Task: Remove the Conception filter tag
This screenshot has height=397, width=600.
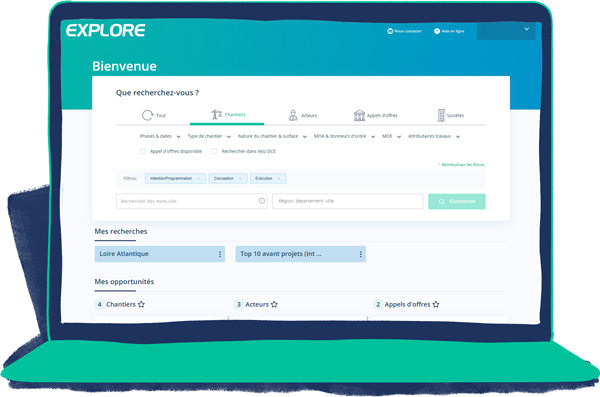Action: pyautogui.click(x=240, y=178)
